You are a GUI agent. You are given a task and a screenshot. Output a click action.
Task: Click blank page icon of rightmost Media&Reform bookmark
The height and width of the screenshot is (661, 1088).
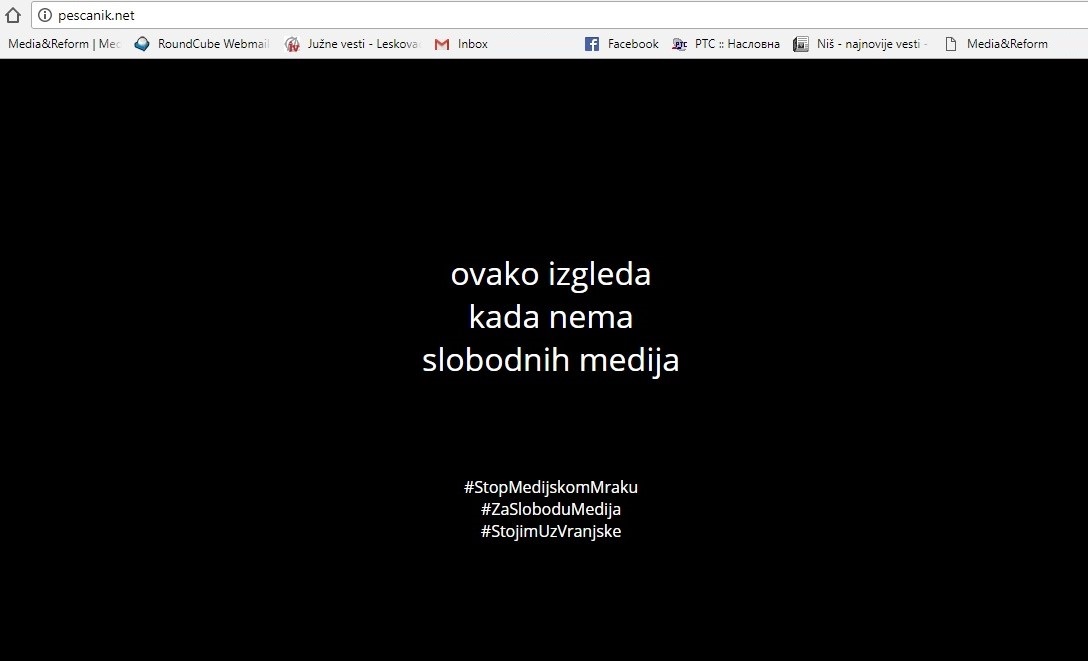(x=950, y=44)
